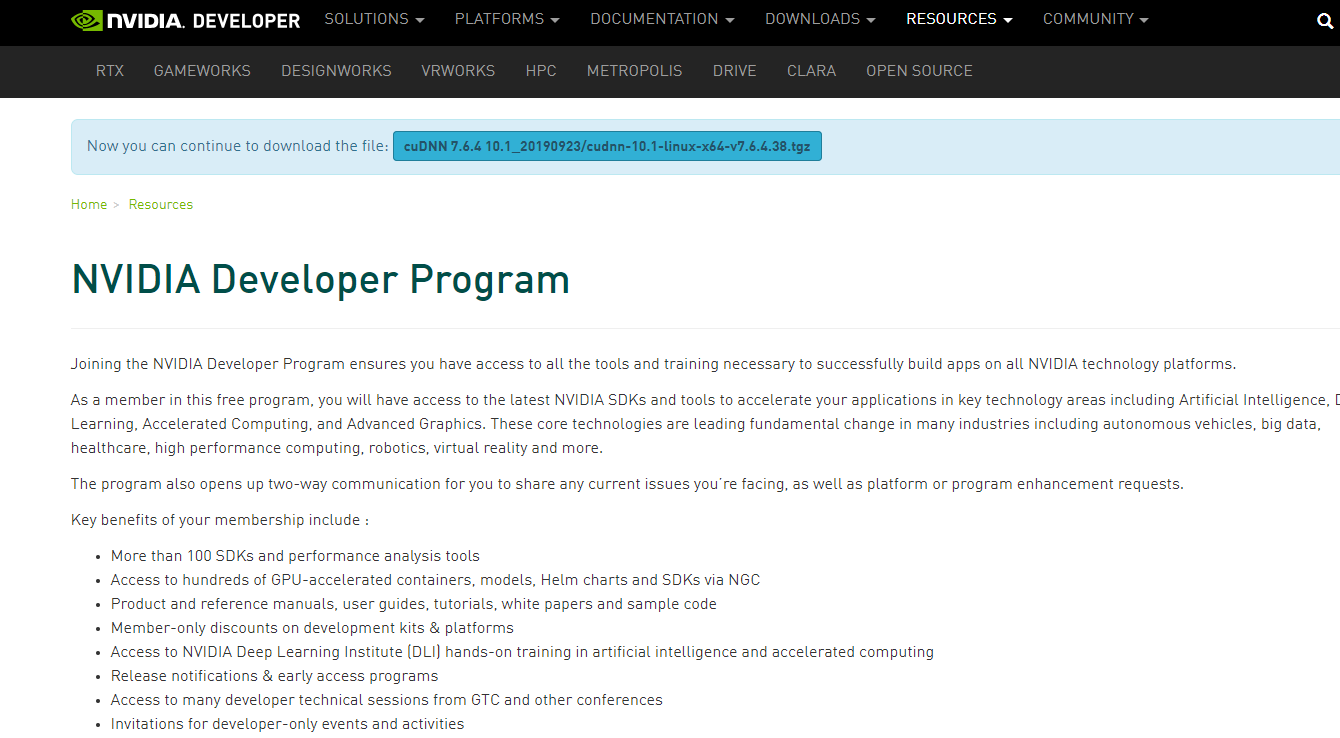Select the HPC menu item
Image resolution: width=1340 pixels, height=738 pixels.
541,71
